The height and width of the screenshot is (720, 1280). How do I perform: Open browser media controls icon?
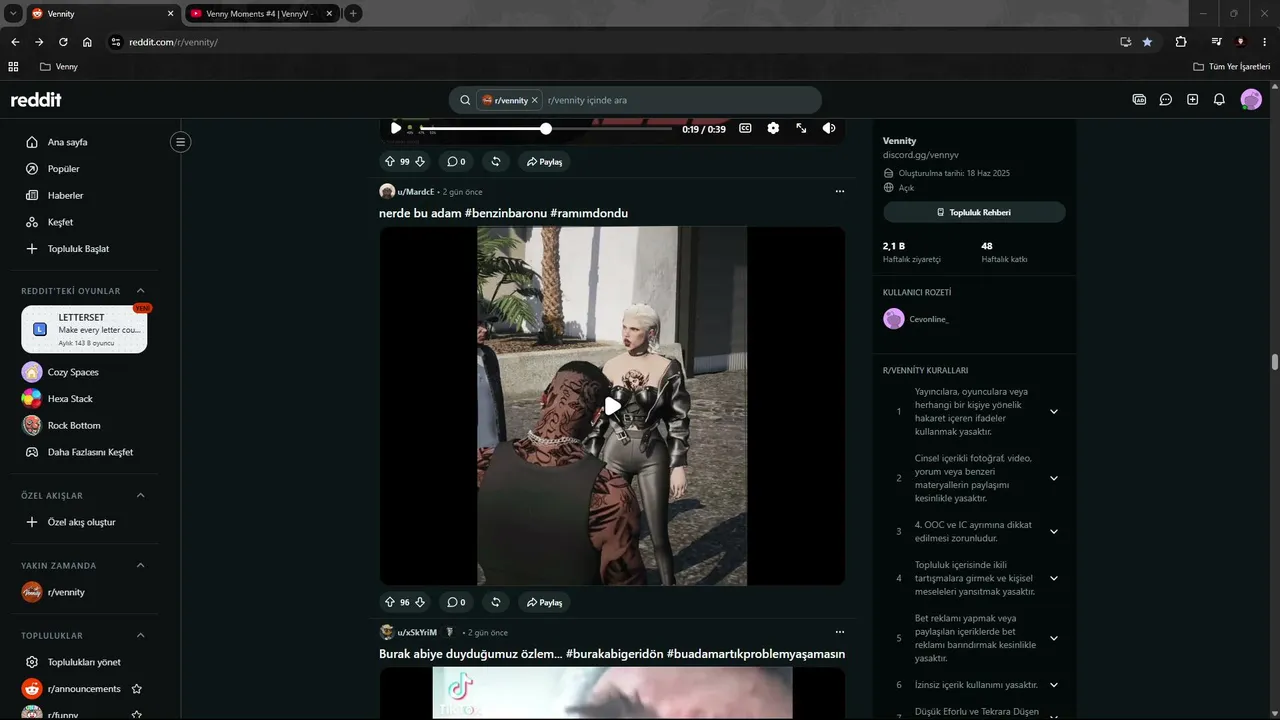[1216, 42]
